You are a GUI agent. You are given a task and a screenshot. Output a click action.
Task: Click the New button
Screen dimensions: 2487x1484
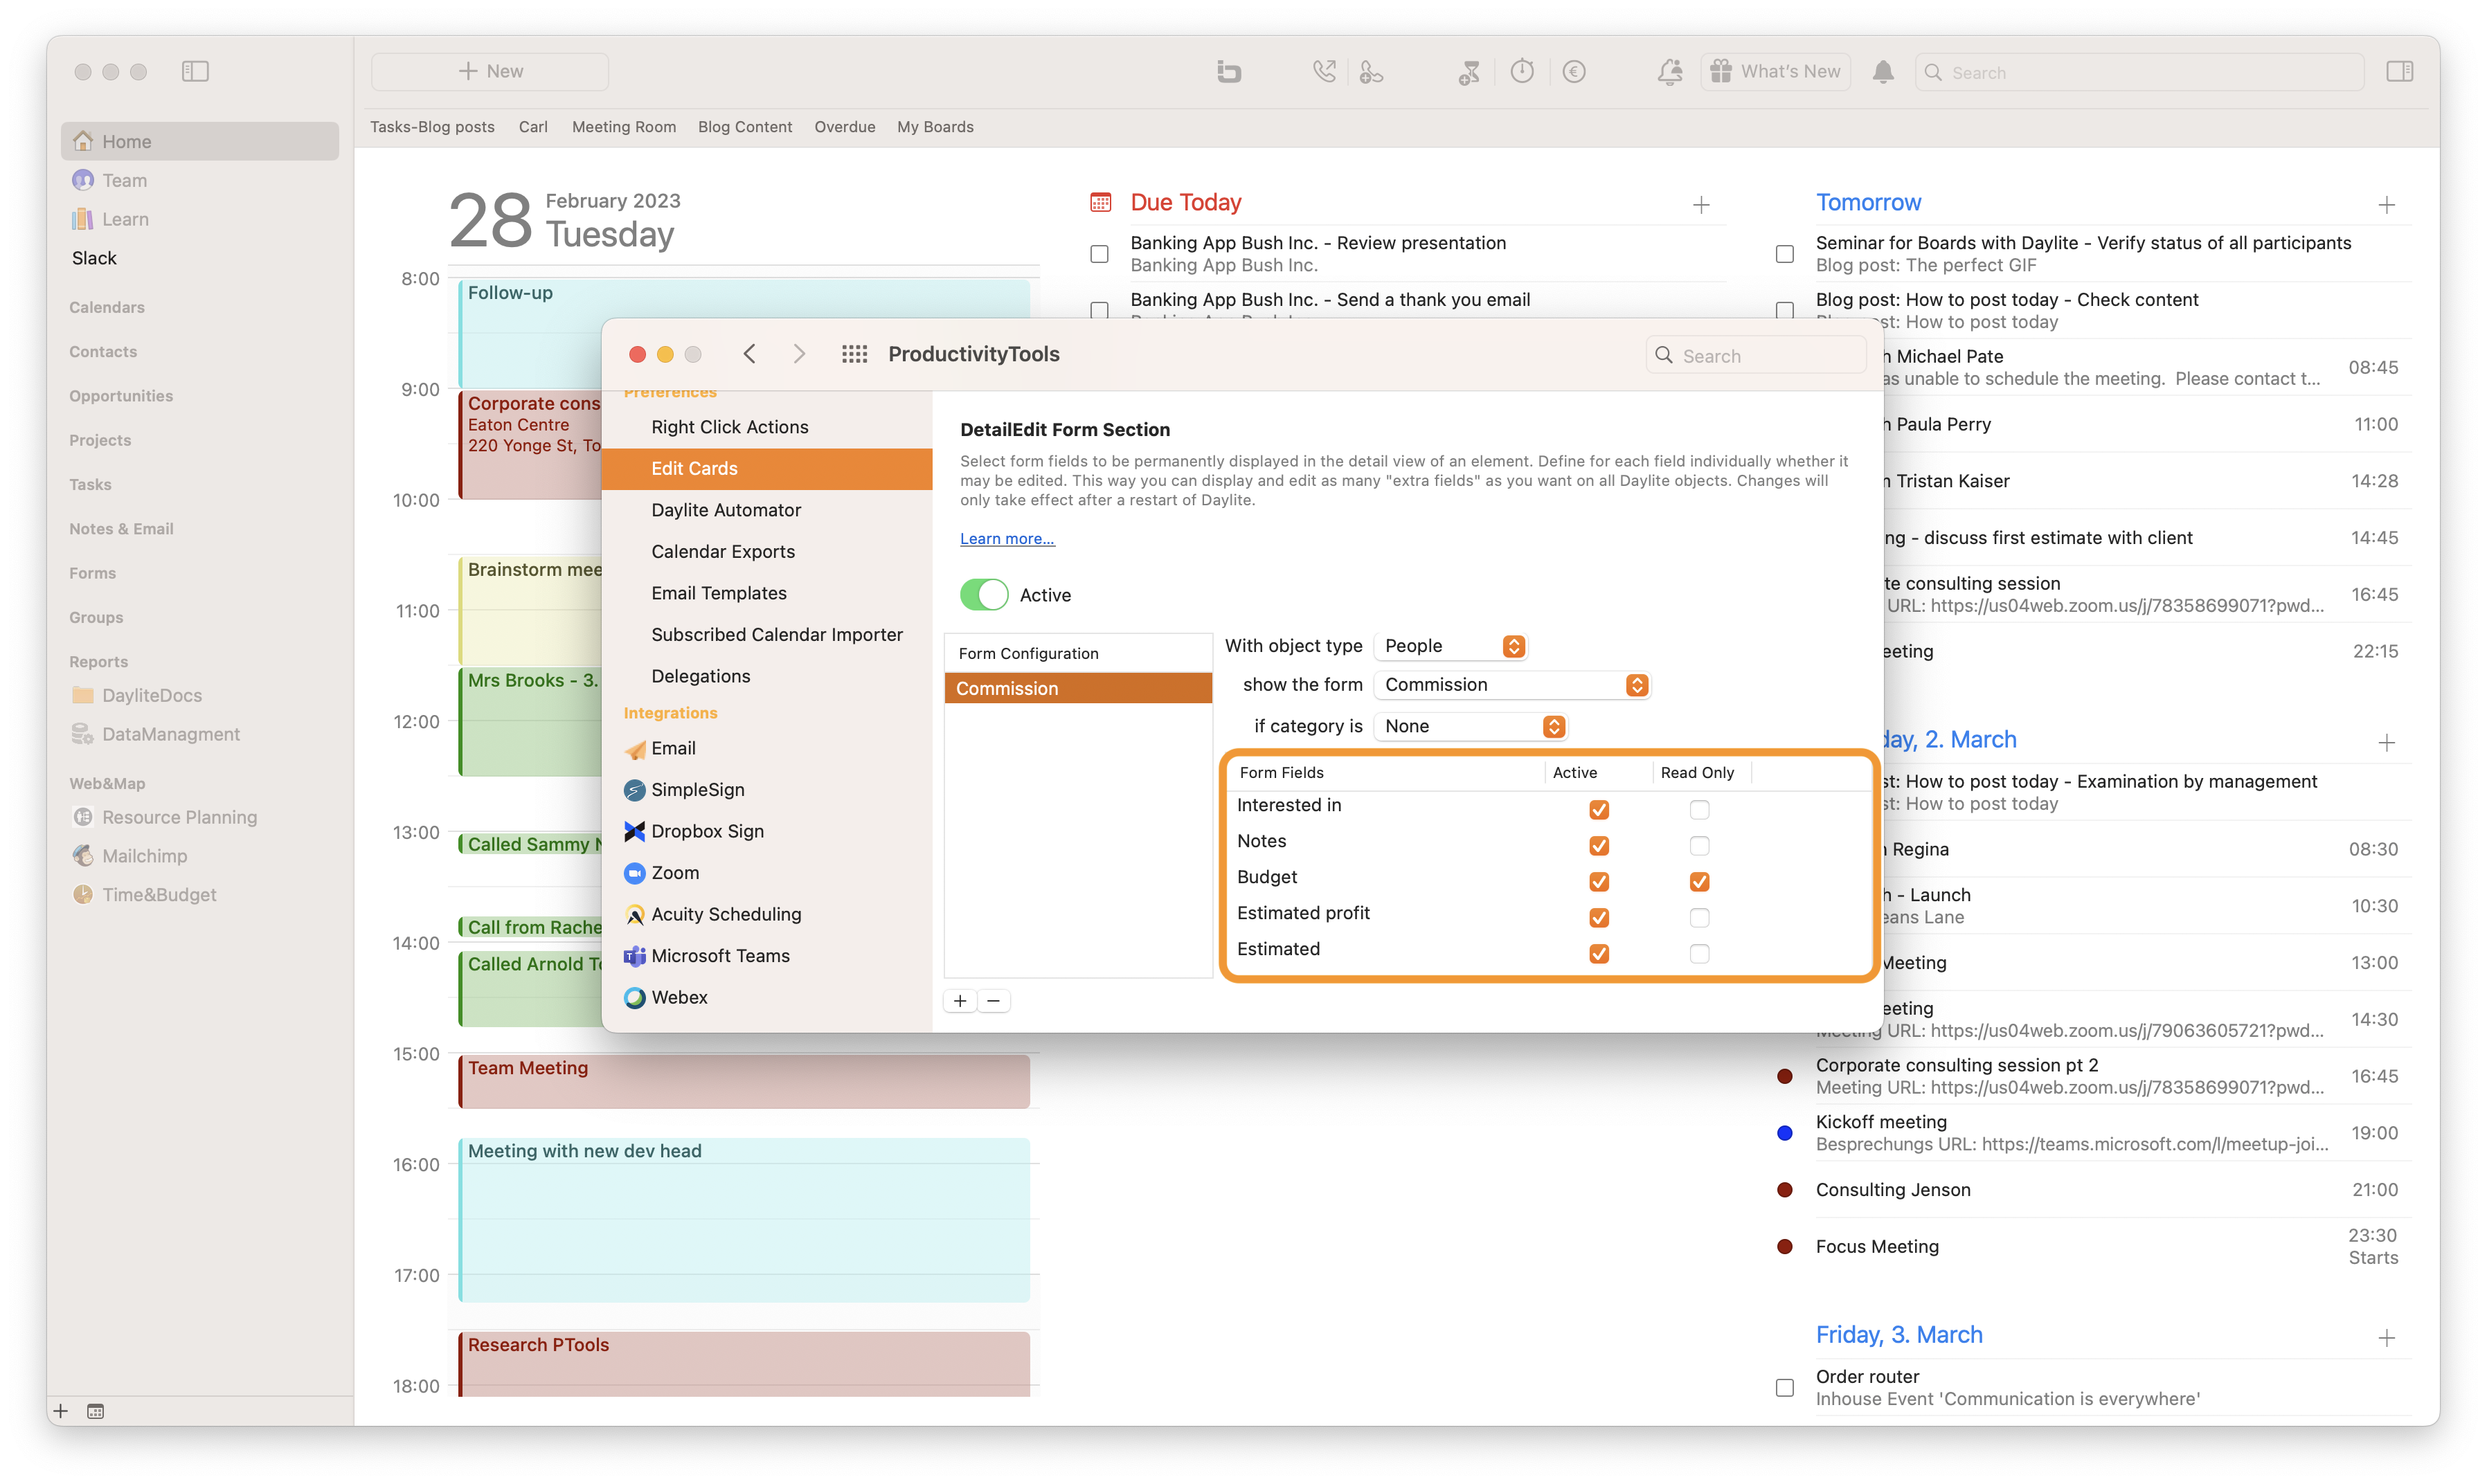pos(490,71)
